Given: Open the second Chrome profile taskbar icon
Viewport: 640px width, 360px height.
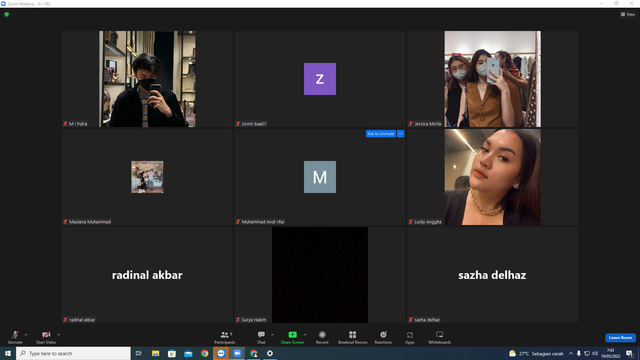Looking at the screenshot, I should tap(253, 353).
